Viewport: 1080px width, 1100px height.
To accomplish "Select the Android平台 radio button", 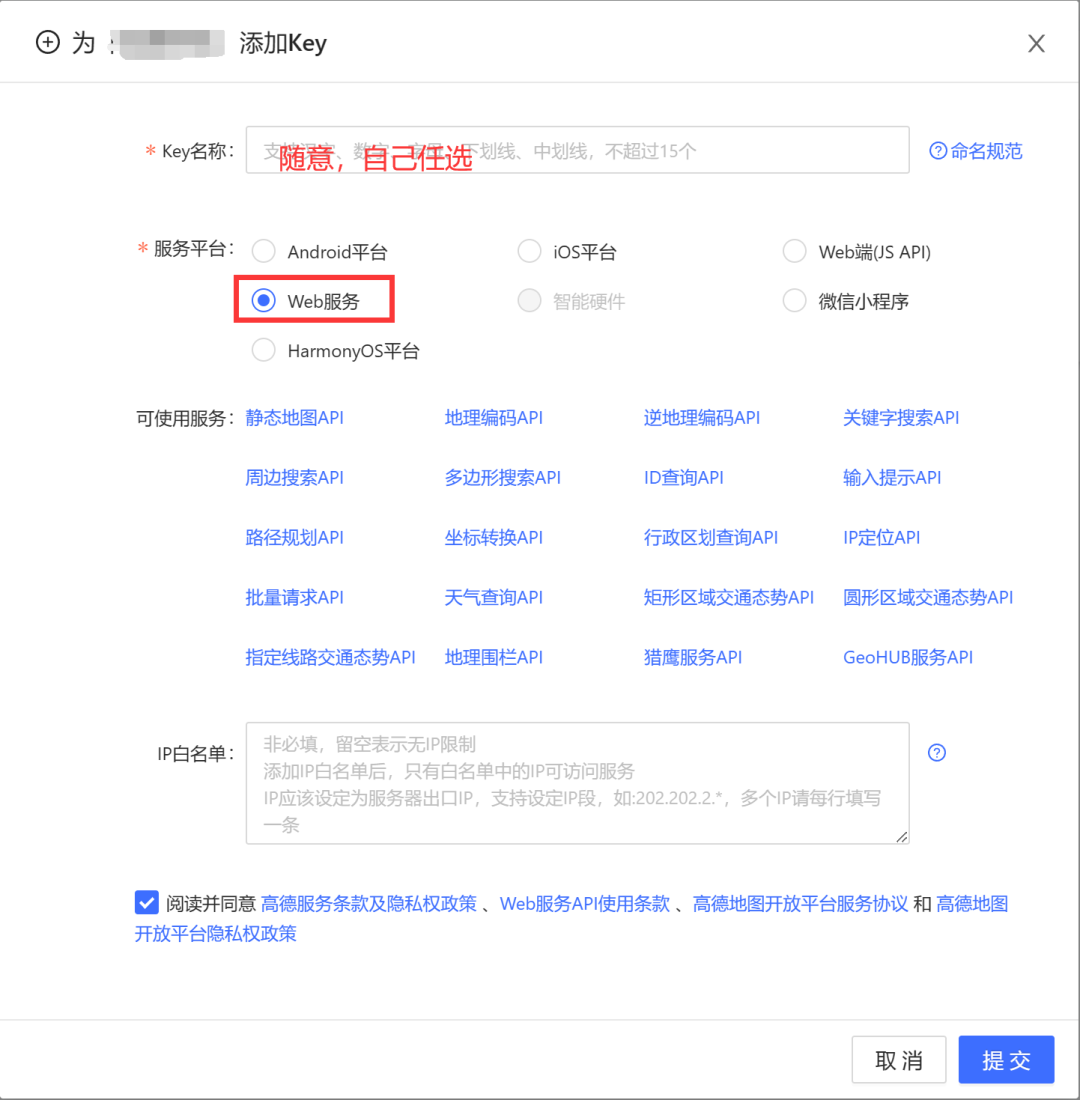I will coord(264,251).
